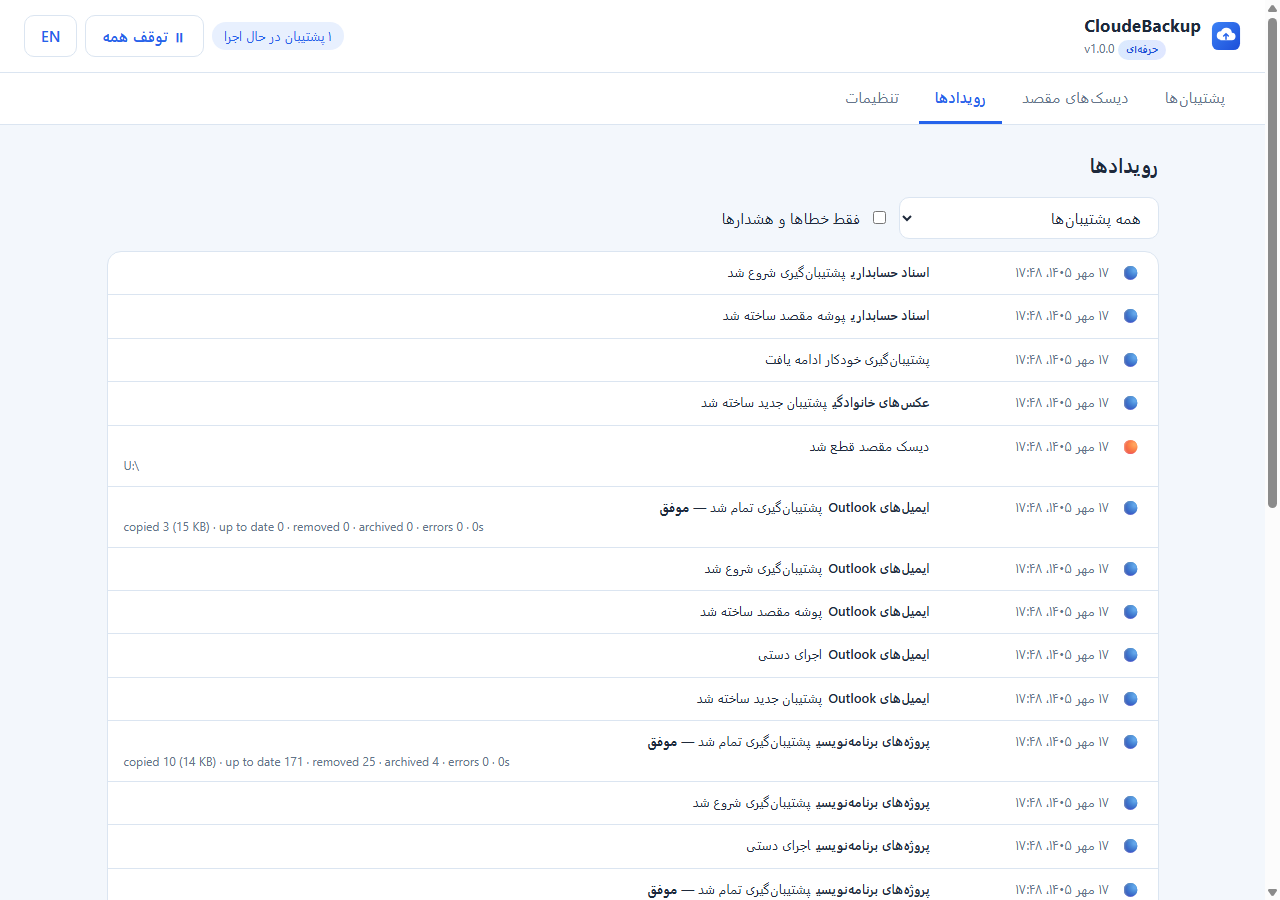Click the dot for Outlook 'پشتیبان جدید ساخته شد'
This screenshot has width=1280, height=900.
(1131, 699)
